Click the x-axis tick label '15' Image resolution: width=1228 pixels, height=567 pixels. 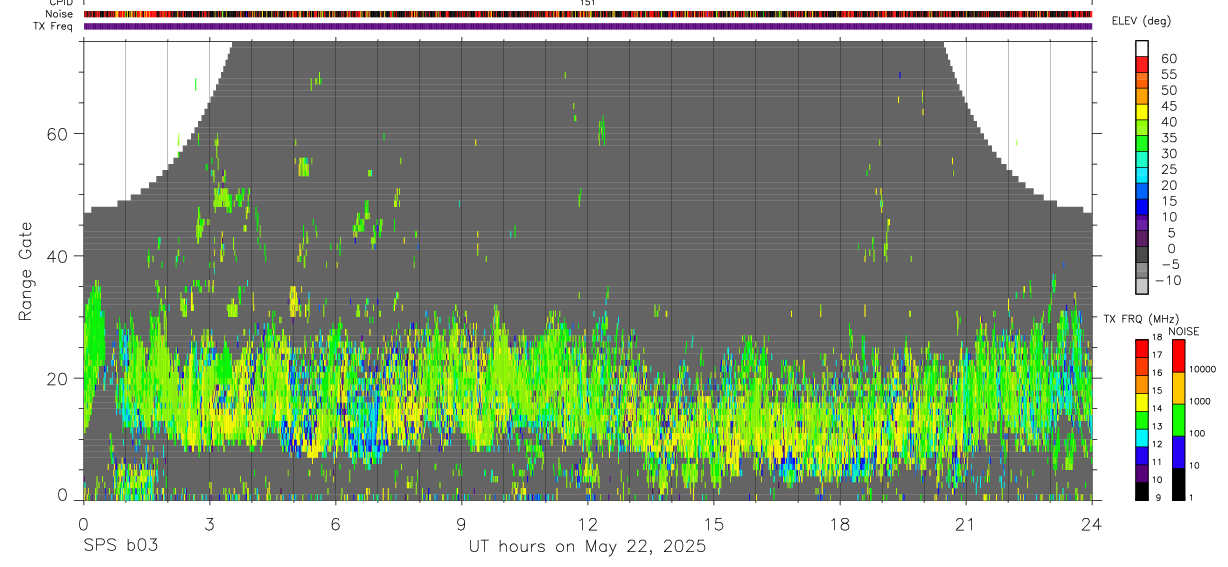click(714, 523)
